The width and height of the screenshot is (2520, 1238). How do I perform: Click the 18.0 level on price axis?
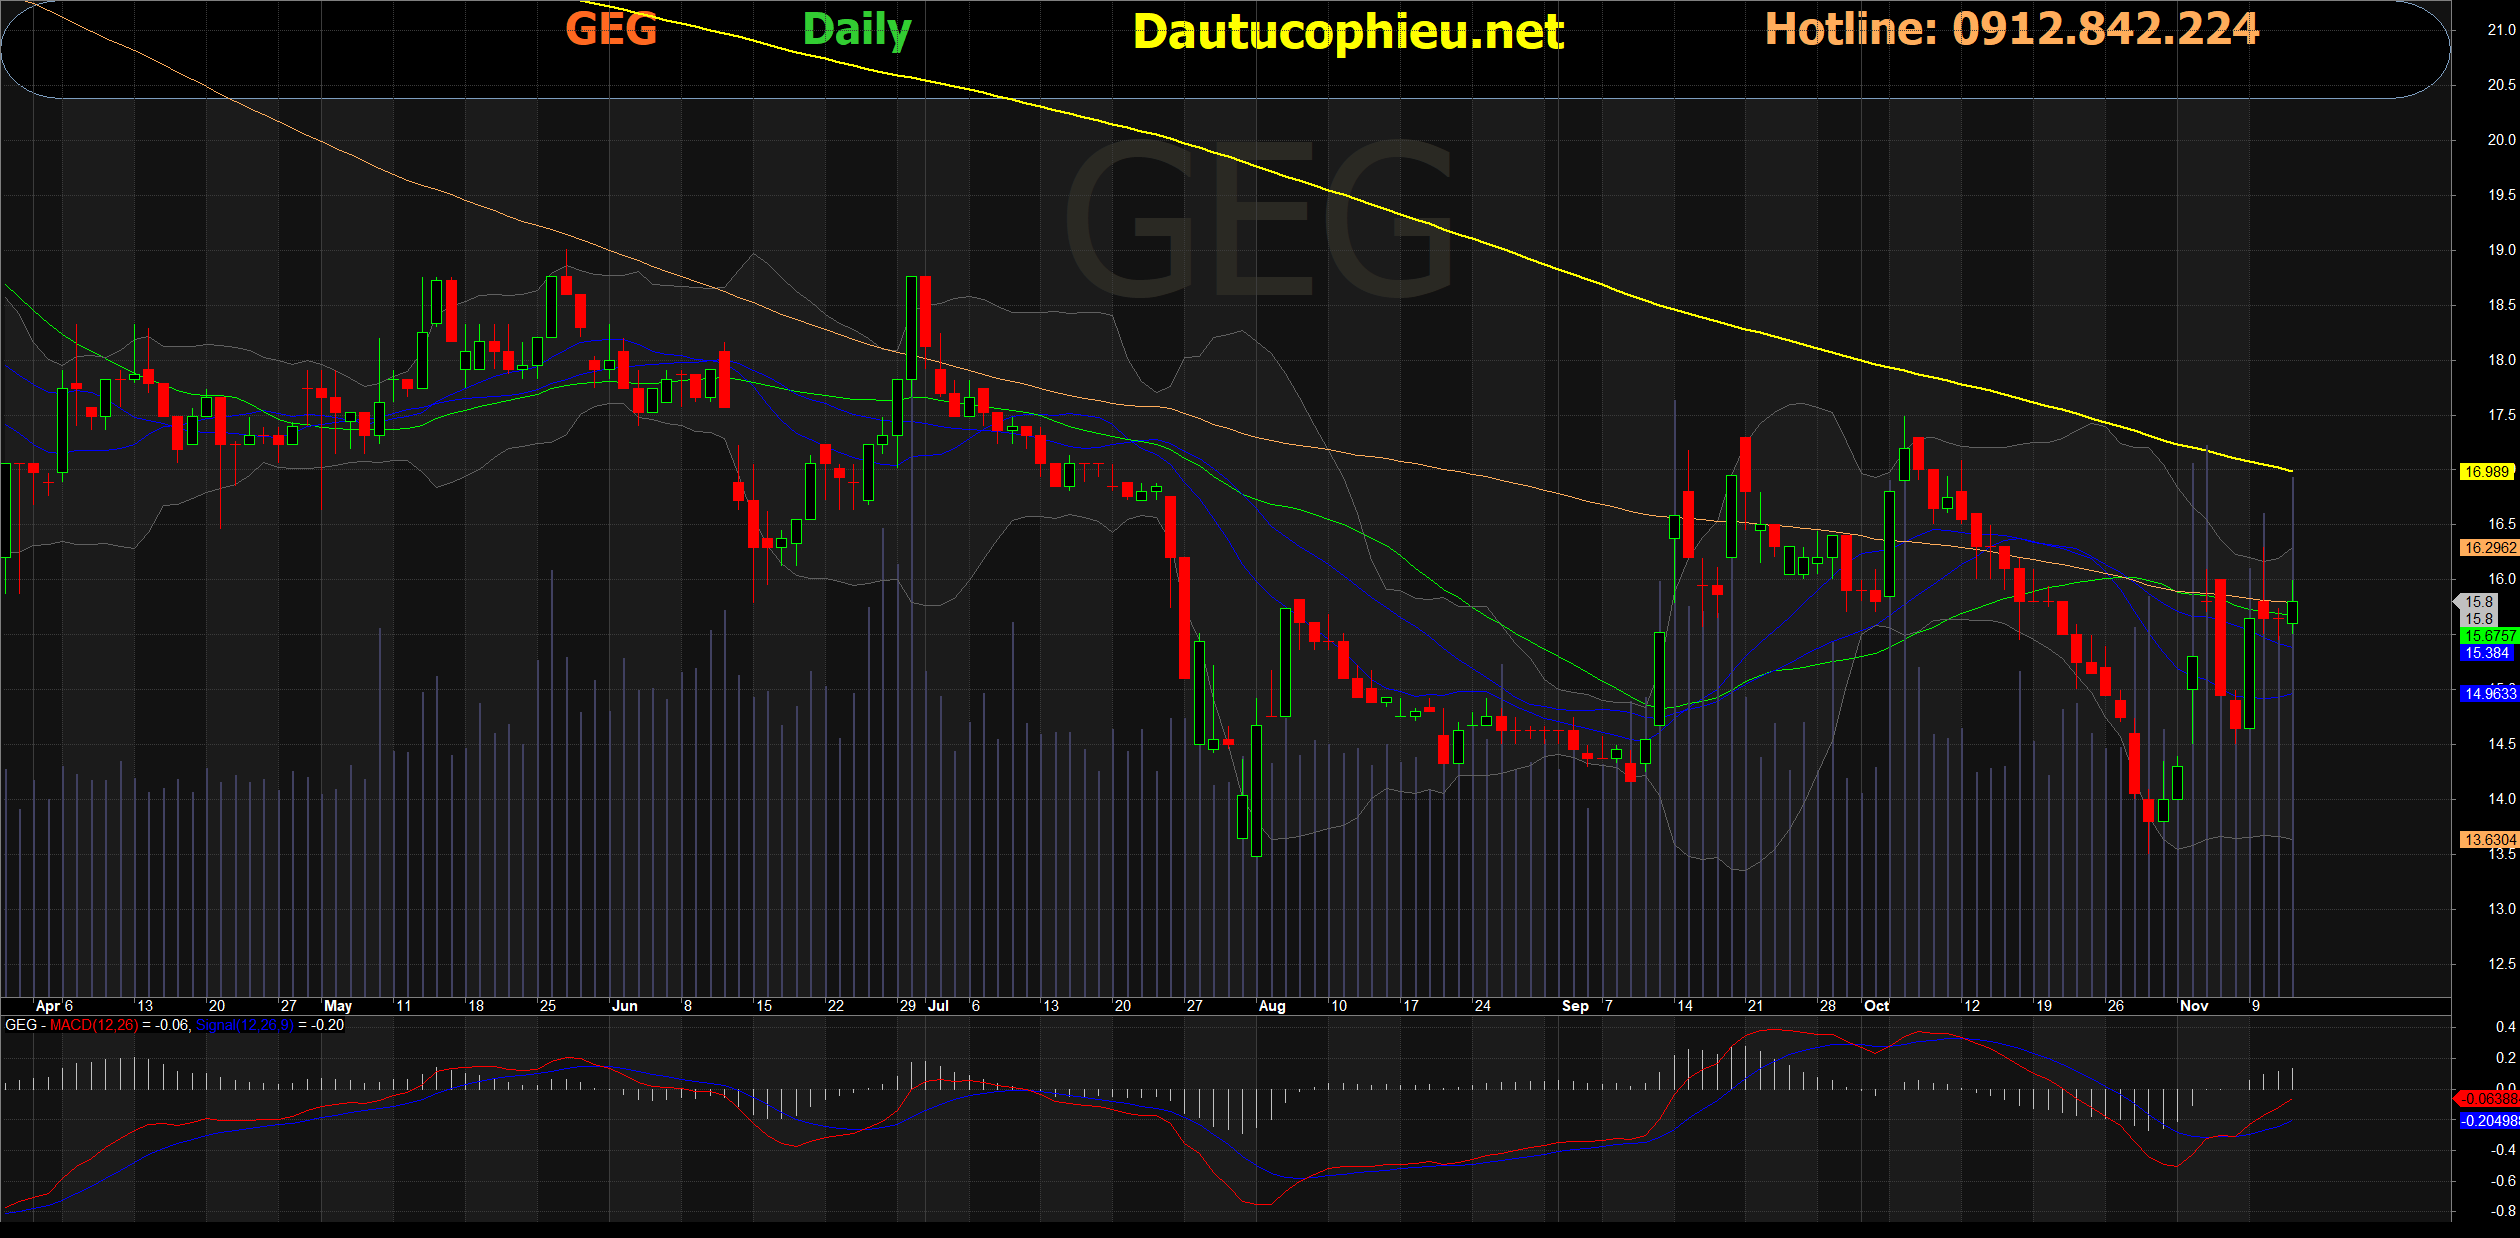(2500, 360)
